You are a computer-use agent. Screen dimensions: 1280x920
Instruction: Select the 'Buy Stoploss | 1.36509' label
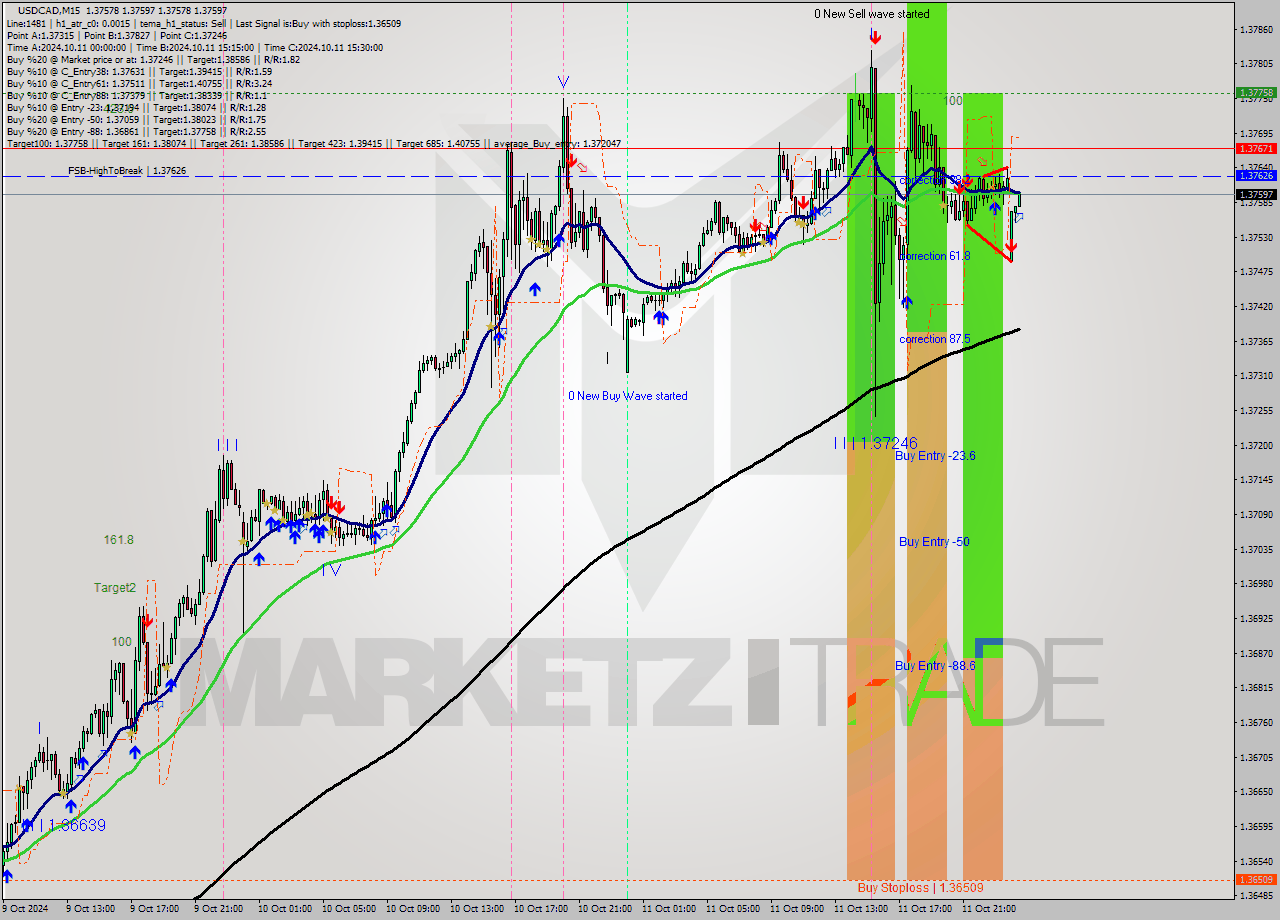(920, 888)
